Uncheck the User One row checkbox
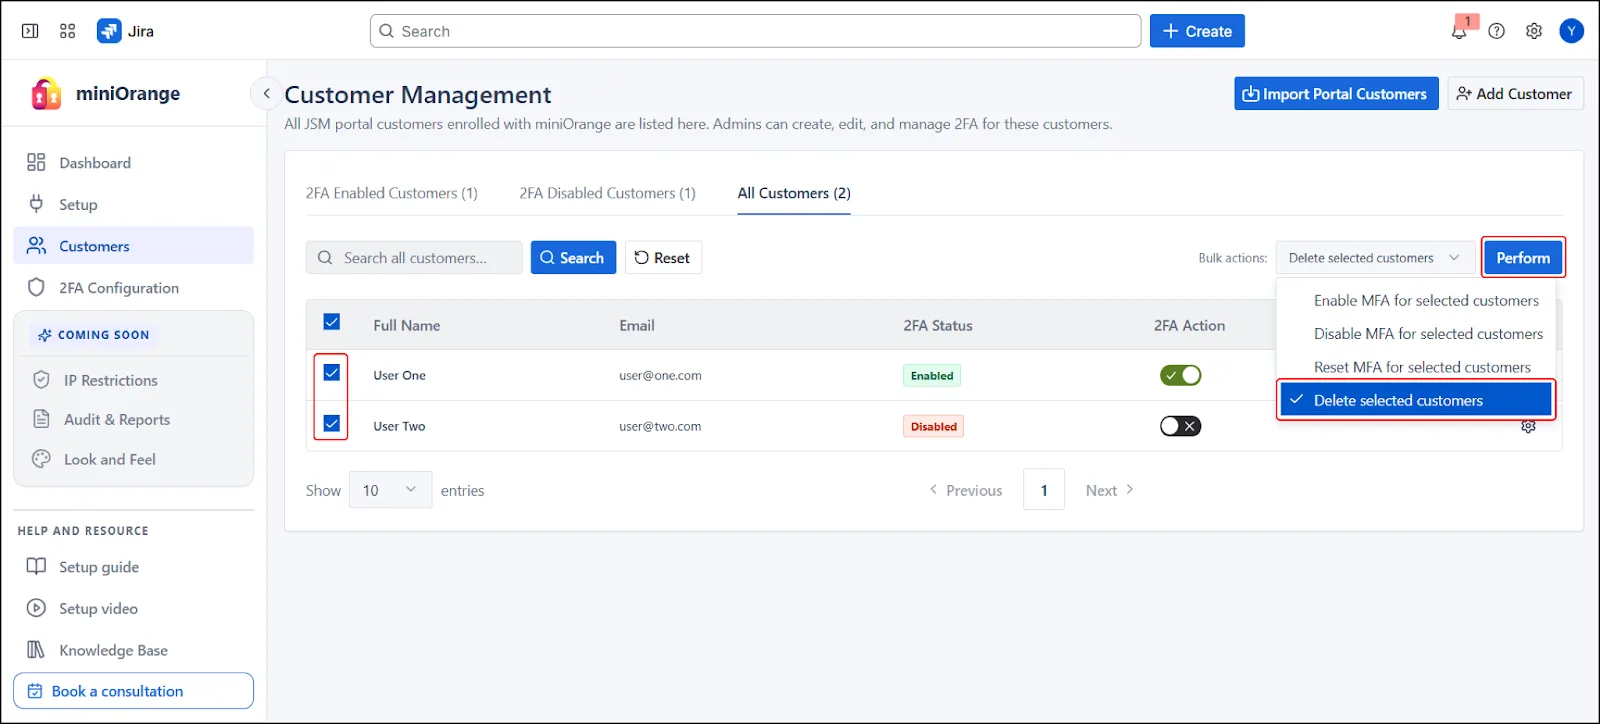The height and width of the screenshot is (724, 1600). pyautogui.click(x=332, y=373)
